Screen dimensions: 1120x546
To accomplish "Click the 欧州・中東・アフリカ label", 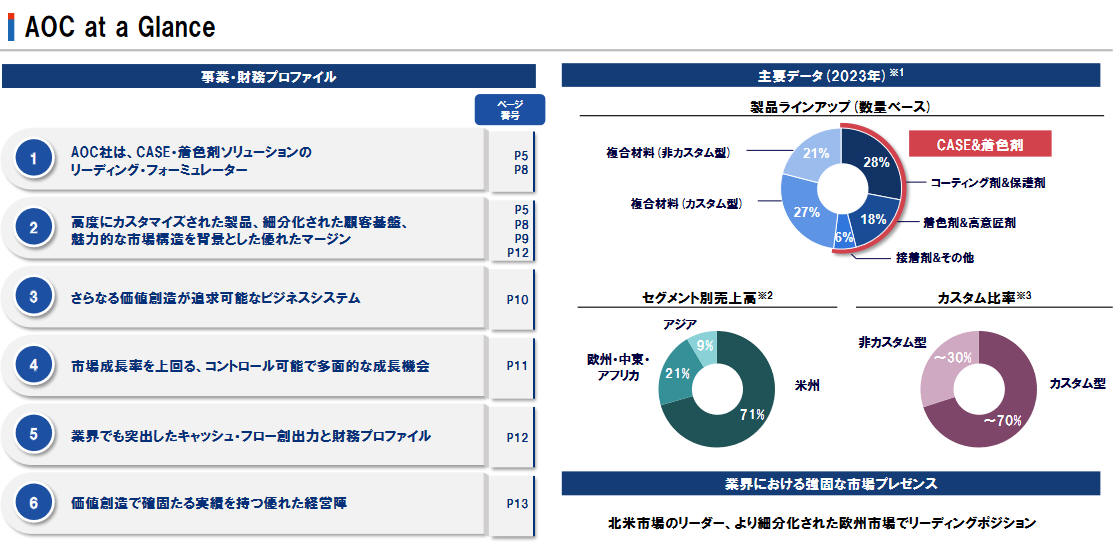I will [x=618, y=367].
